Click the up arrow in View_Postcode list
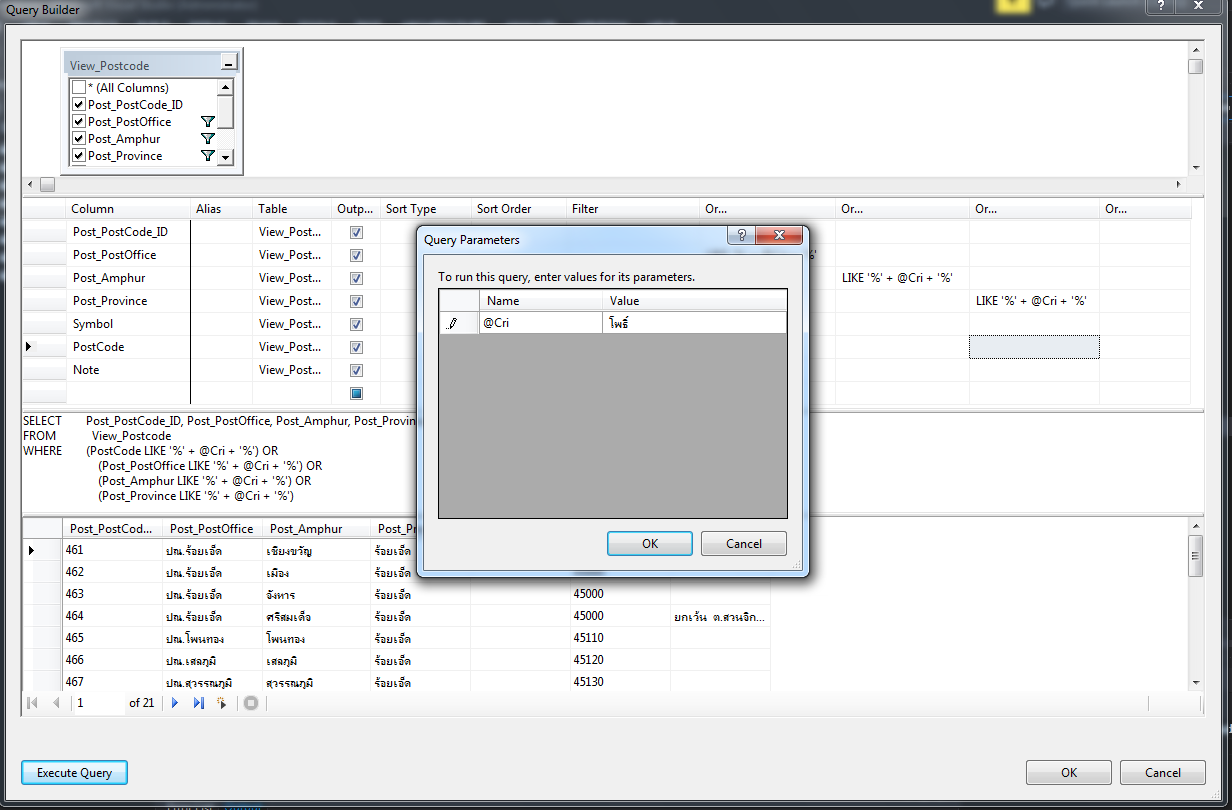Screen dimensions: 1232x810 pos(225,88)
